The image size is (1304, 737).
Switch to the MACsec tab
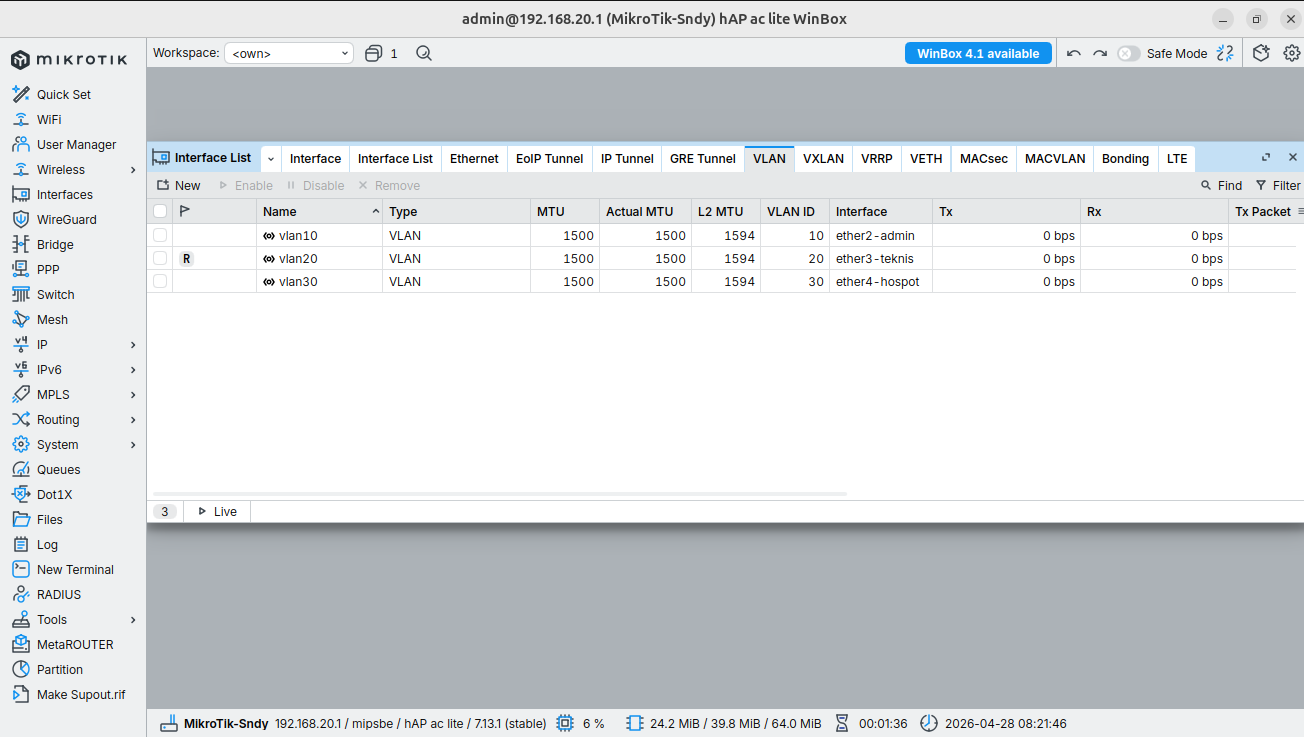(x=984, y=158)
